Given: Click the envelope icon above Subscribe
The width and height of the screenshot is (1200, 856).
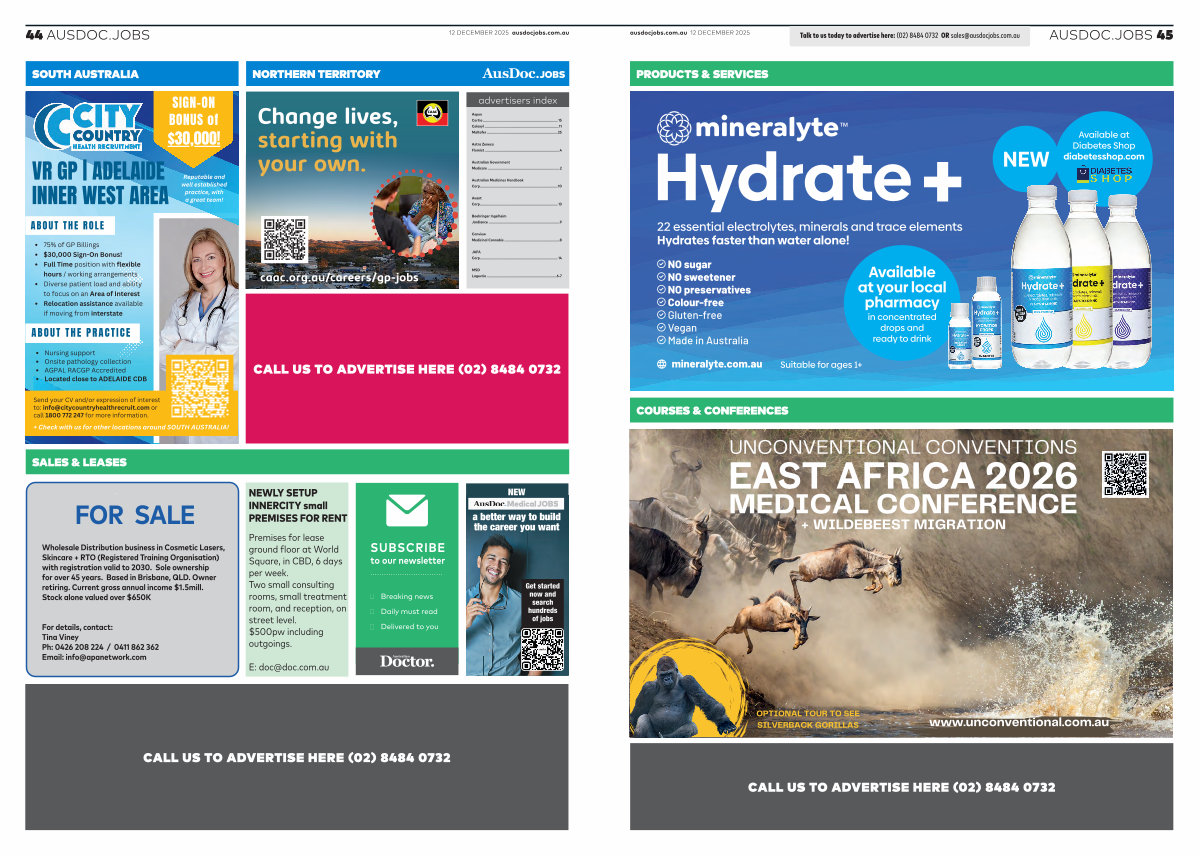Looking at the screenshot, I should point(407,511).
